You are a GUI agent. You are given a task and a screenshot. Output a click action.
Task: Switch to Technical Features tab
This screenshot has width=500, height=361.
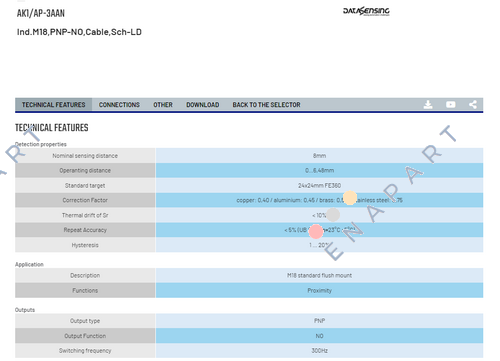point(54,105)
